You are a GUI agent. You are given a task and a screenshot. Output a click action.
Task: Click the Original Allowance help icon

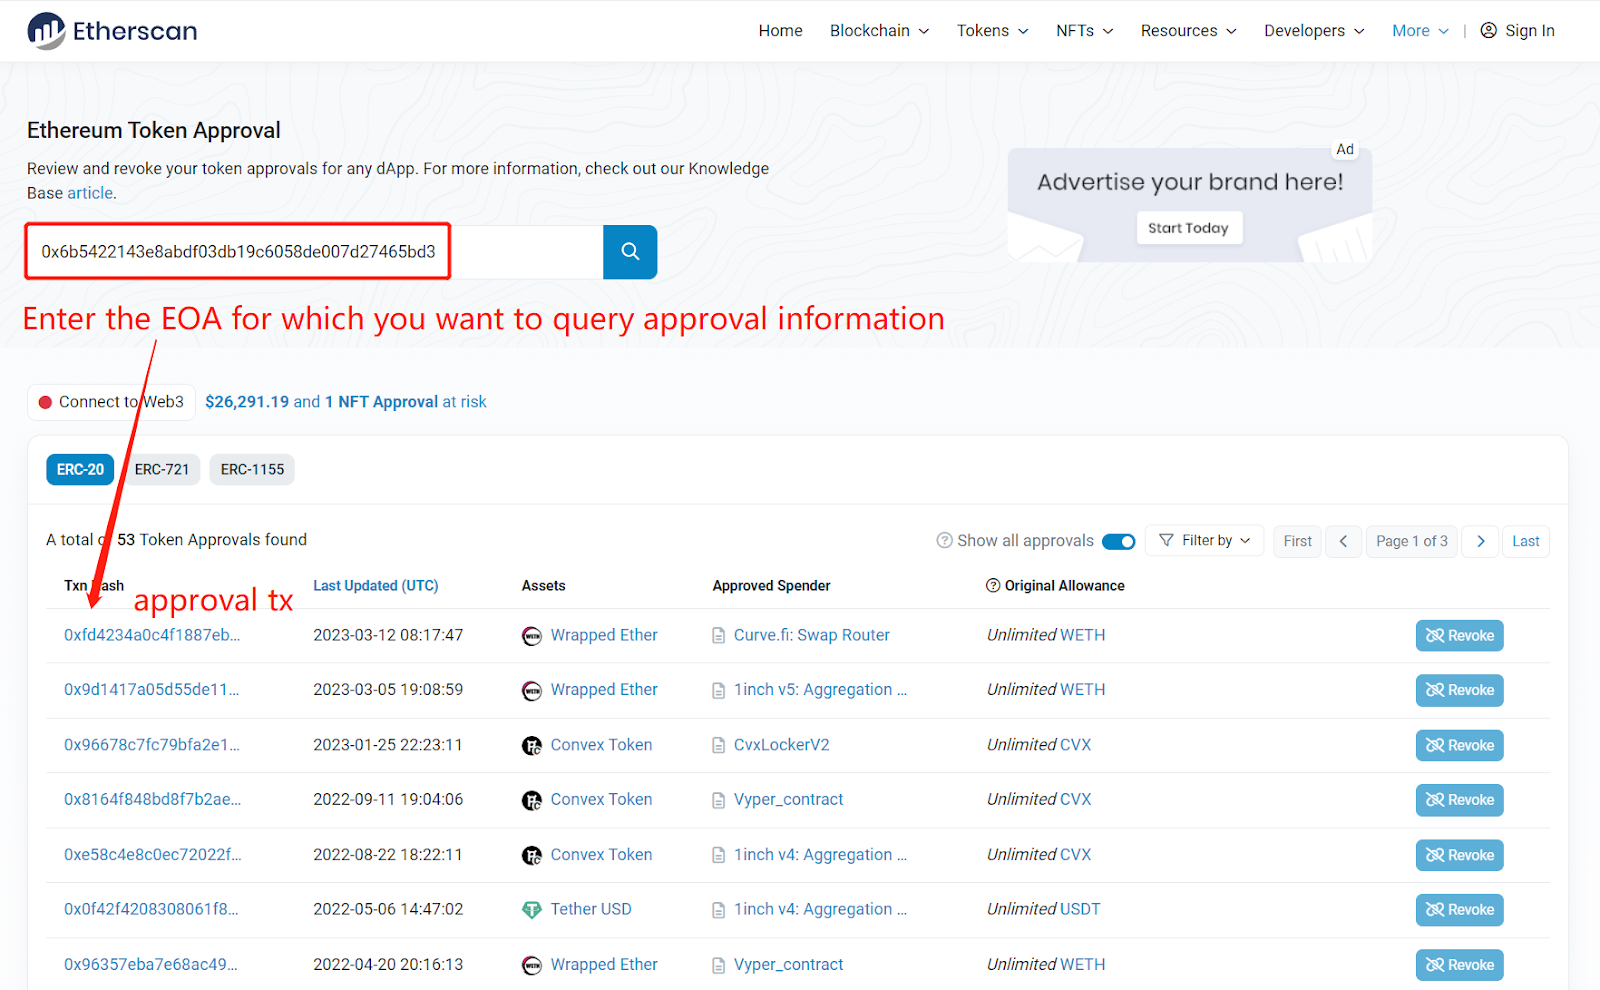(x=993, y=586)
